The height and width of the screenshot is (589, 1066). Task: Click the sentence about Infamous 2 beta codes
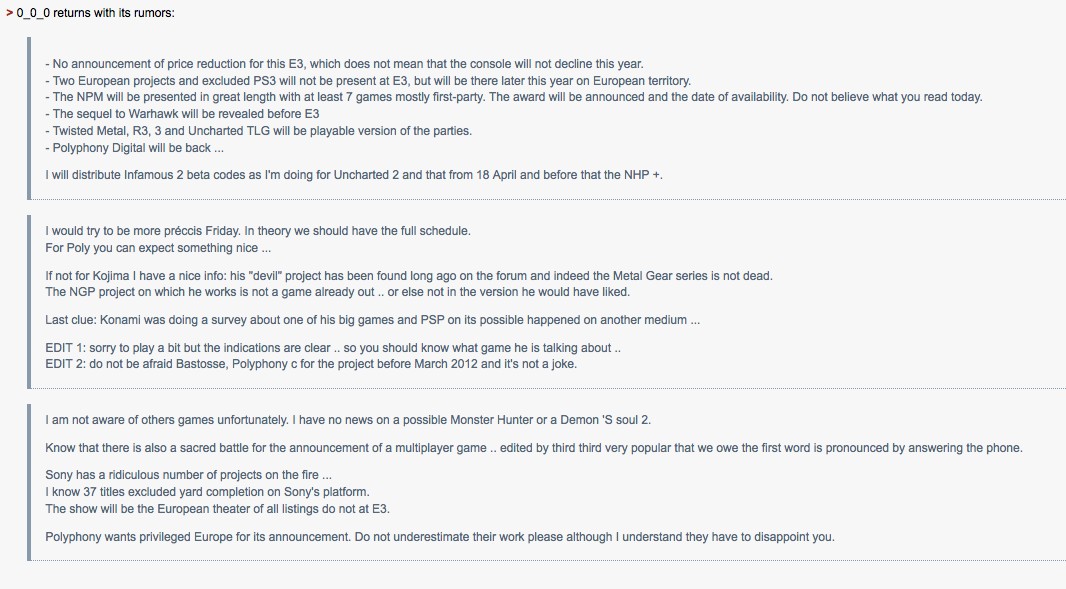(x=354, y=175)
